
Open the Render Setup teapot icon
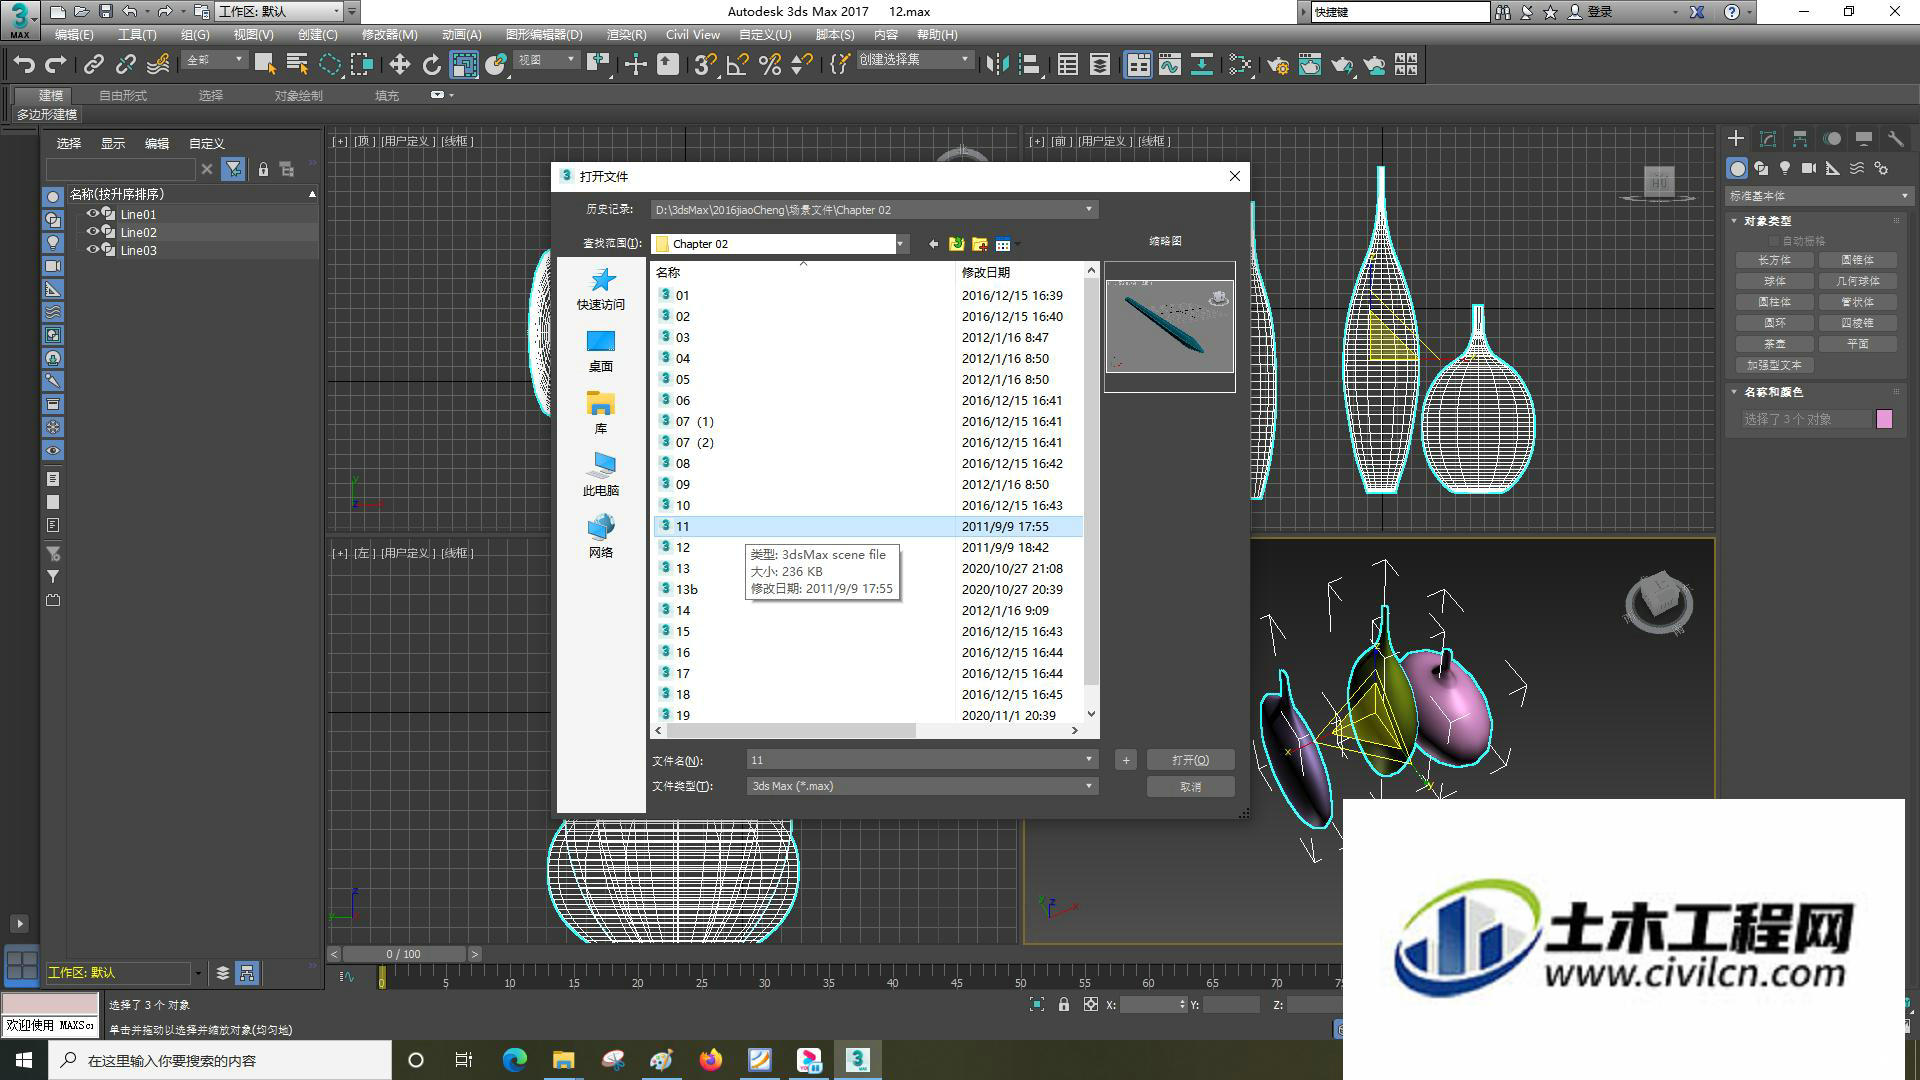[1278, 65]
